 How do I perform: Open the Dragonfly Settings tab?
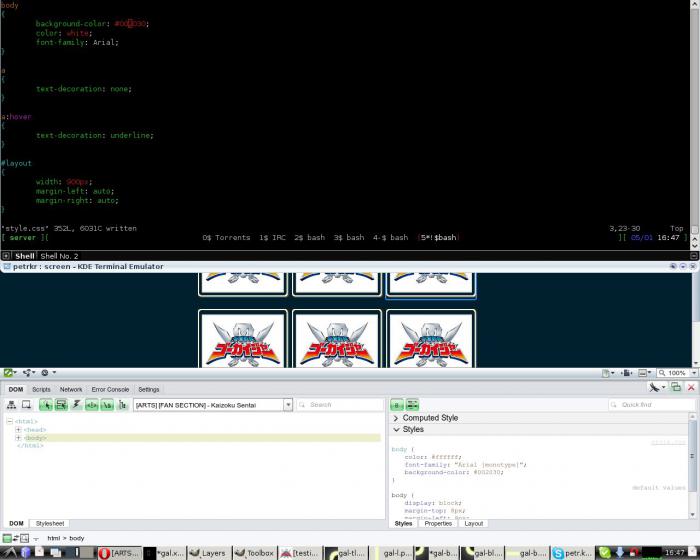[x=149, y=389]
